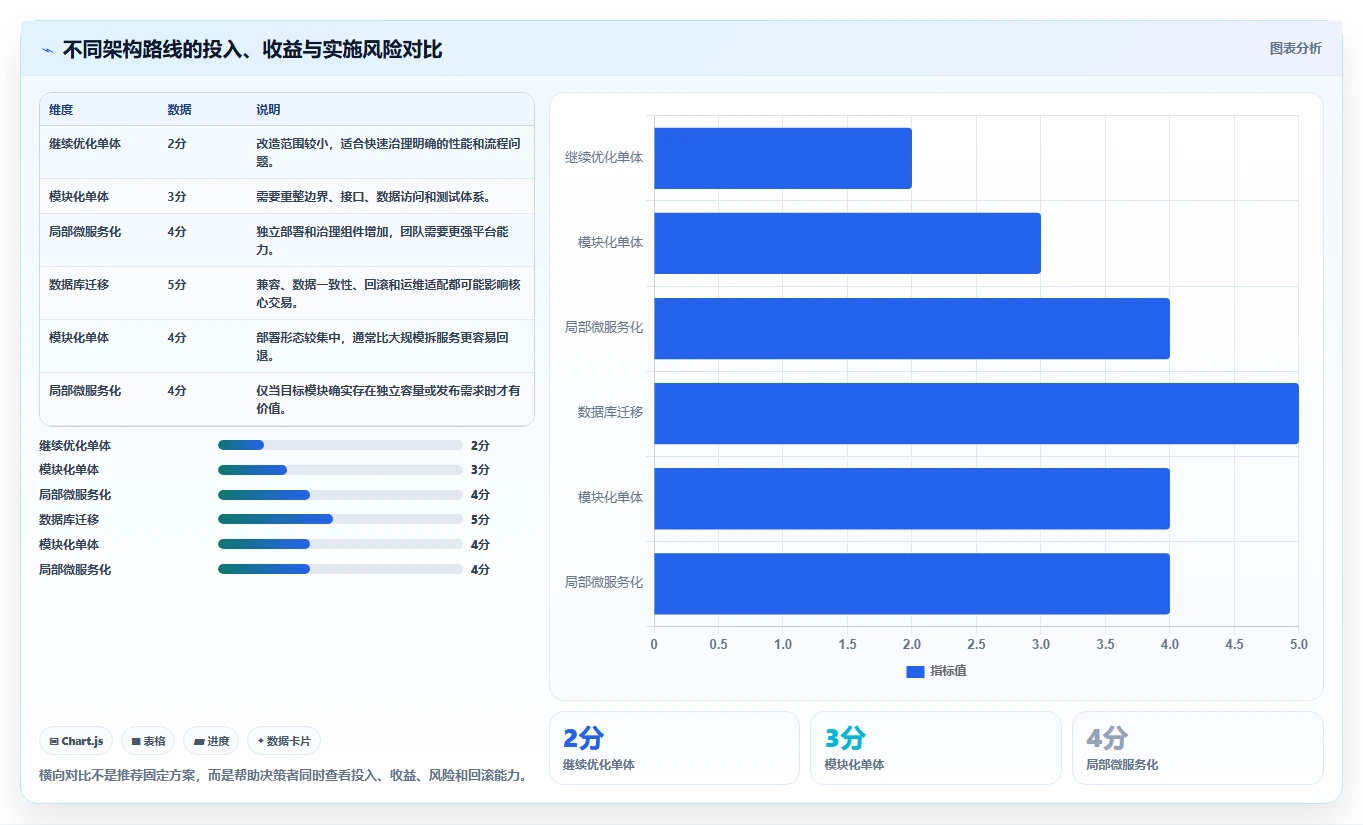Click the description starting 独立部署和治理组件增加

[384, 240]
